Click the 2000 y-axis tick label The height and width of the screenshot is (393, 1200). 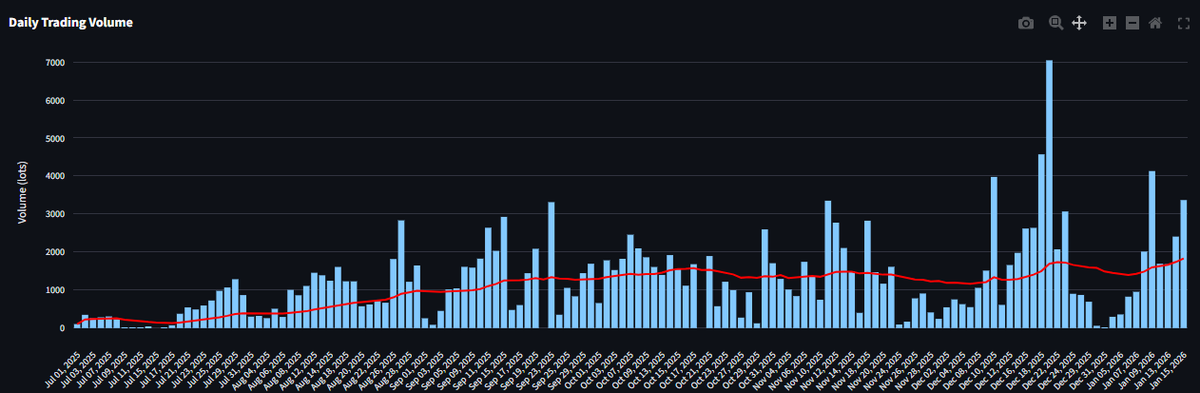tap(55, 252)
